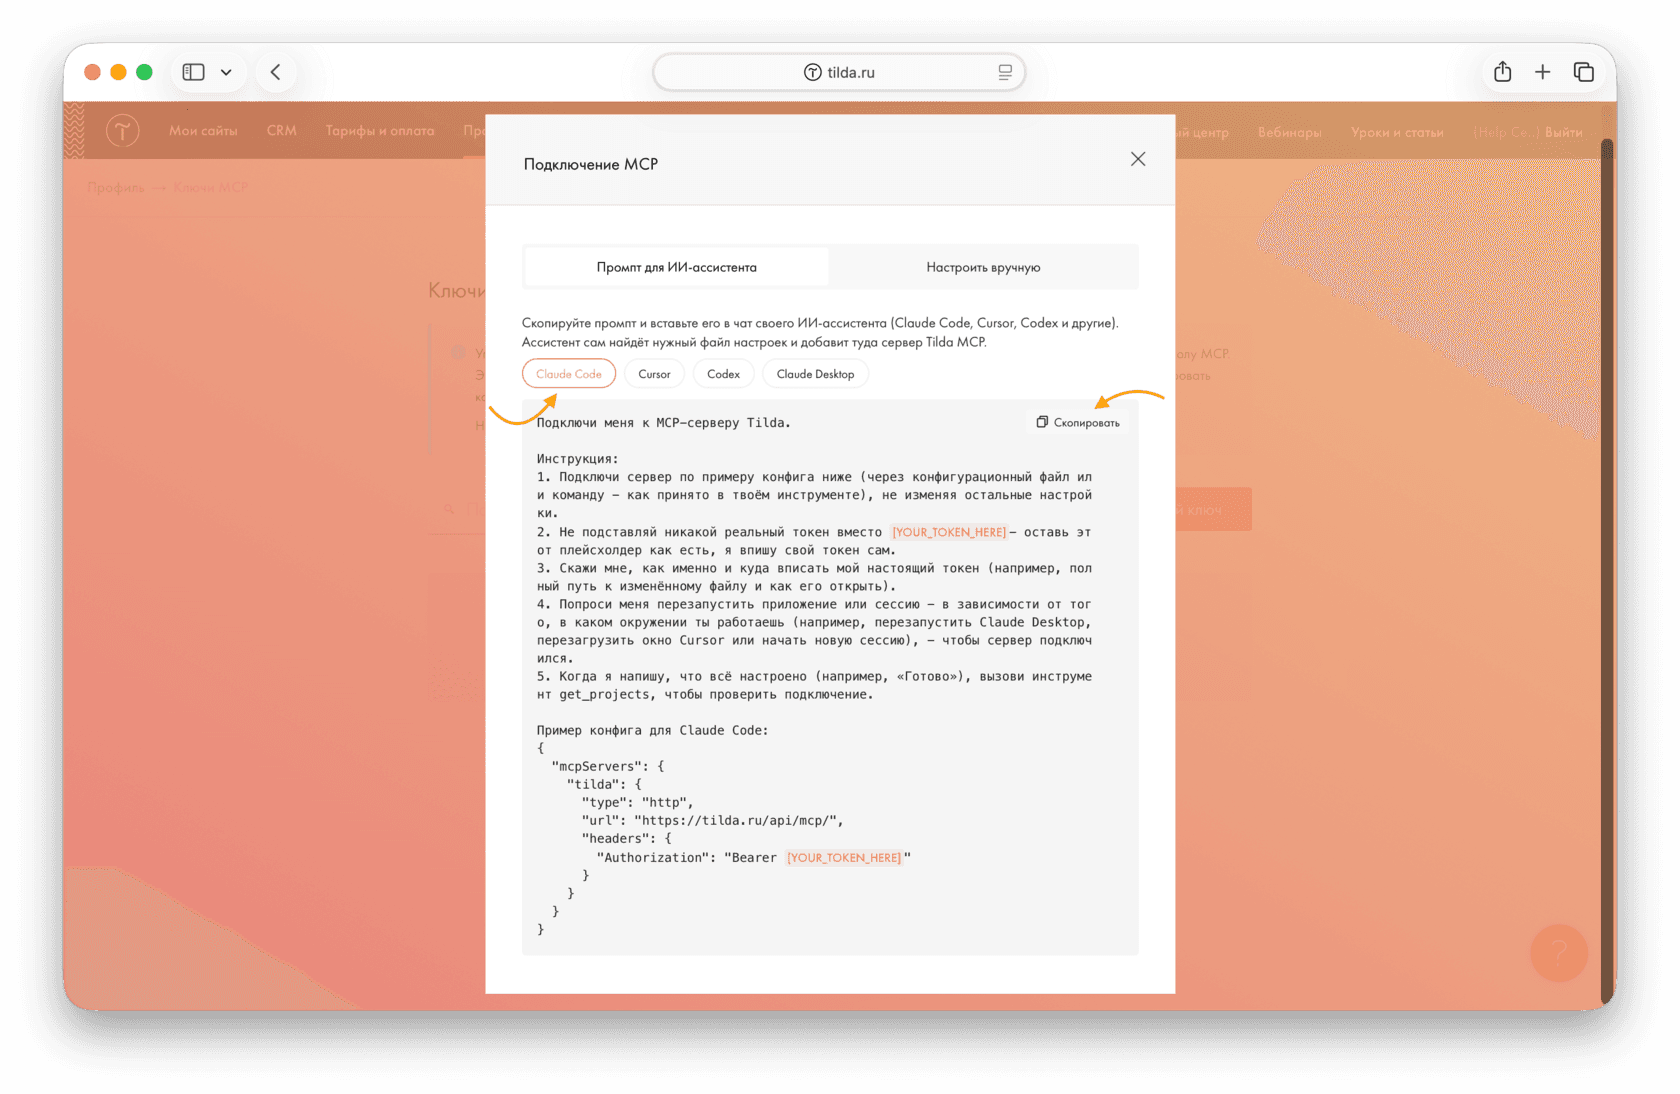This screenshot has height=1094, width=1680.
Task: Expand the sidebar dropdown chevron
Action: coord(226,72)
